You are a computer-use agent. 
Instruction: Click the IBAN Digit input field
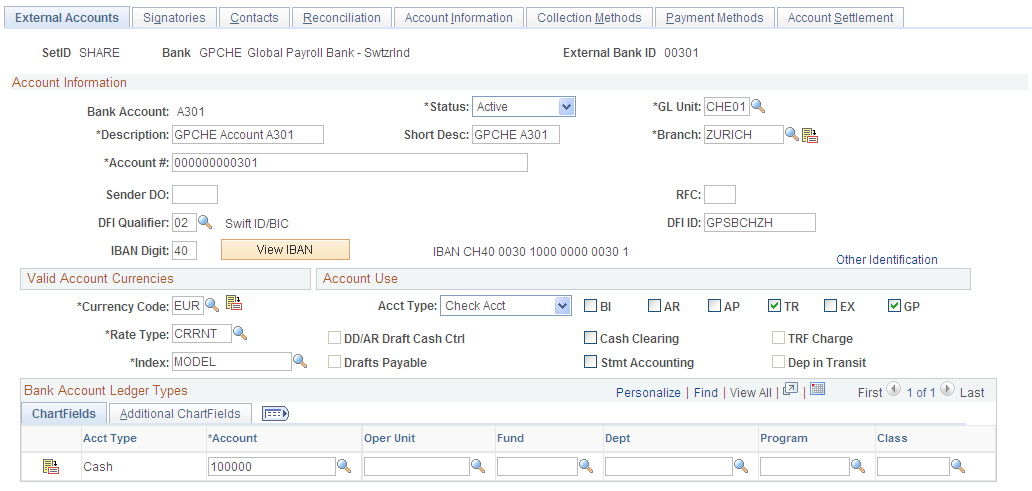(x=185, y=250)
